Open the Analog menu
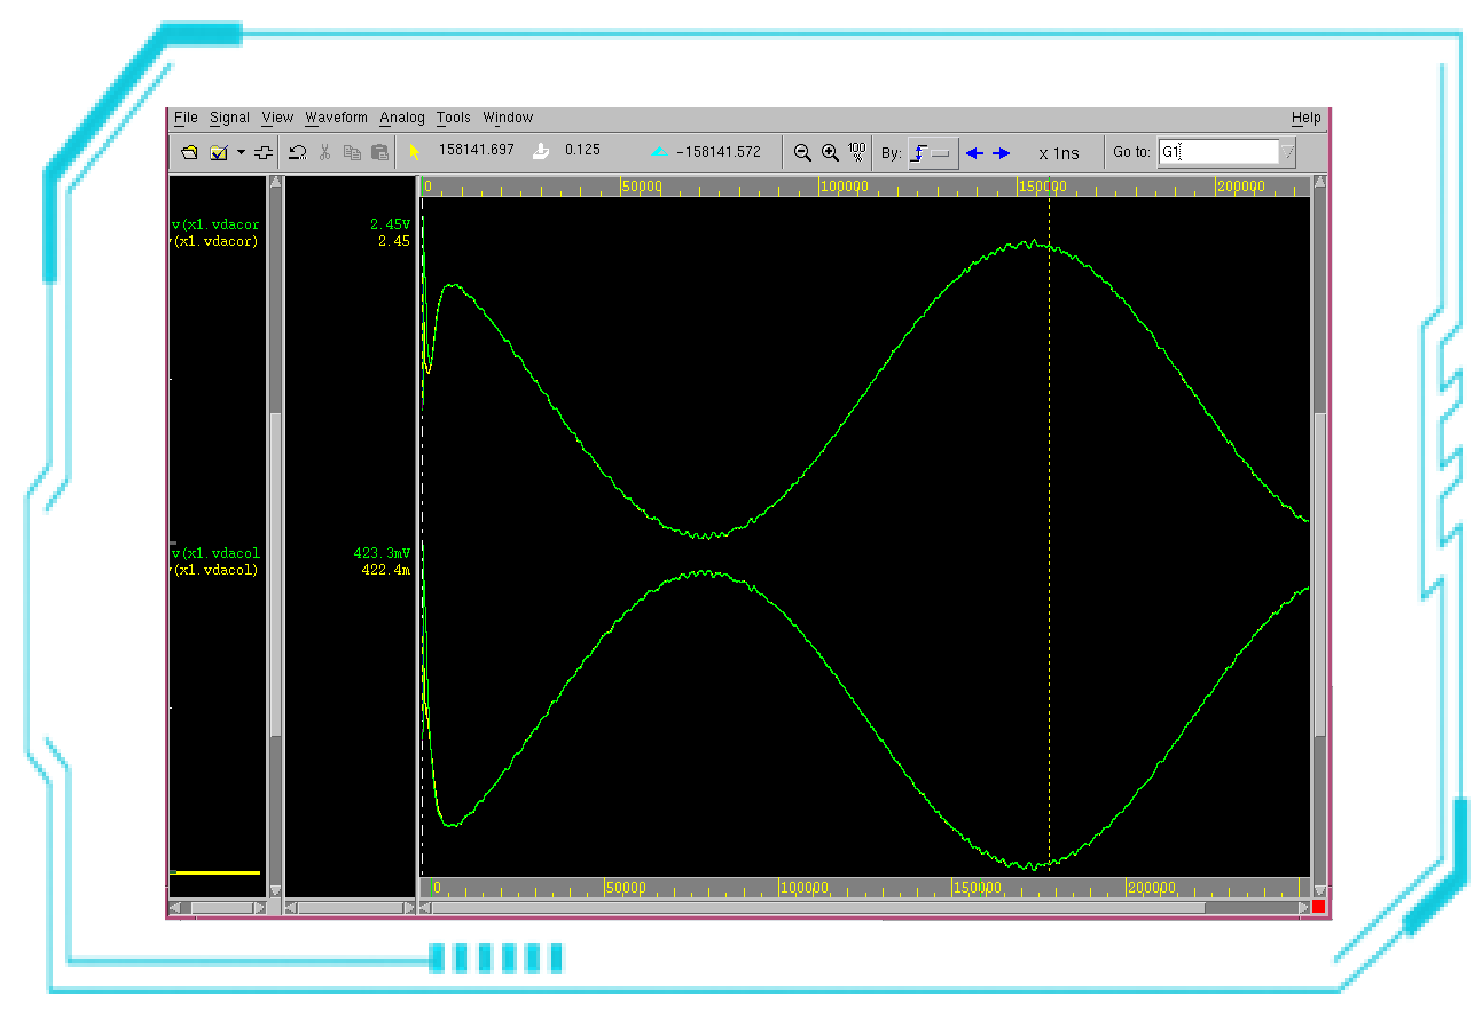This screenshot has width=1483, height=1019. (402, 117)
